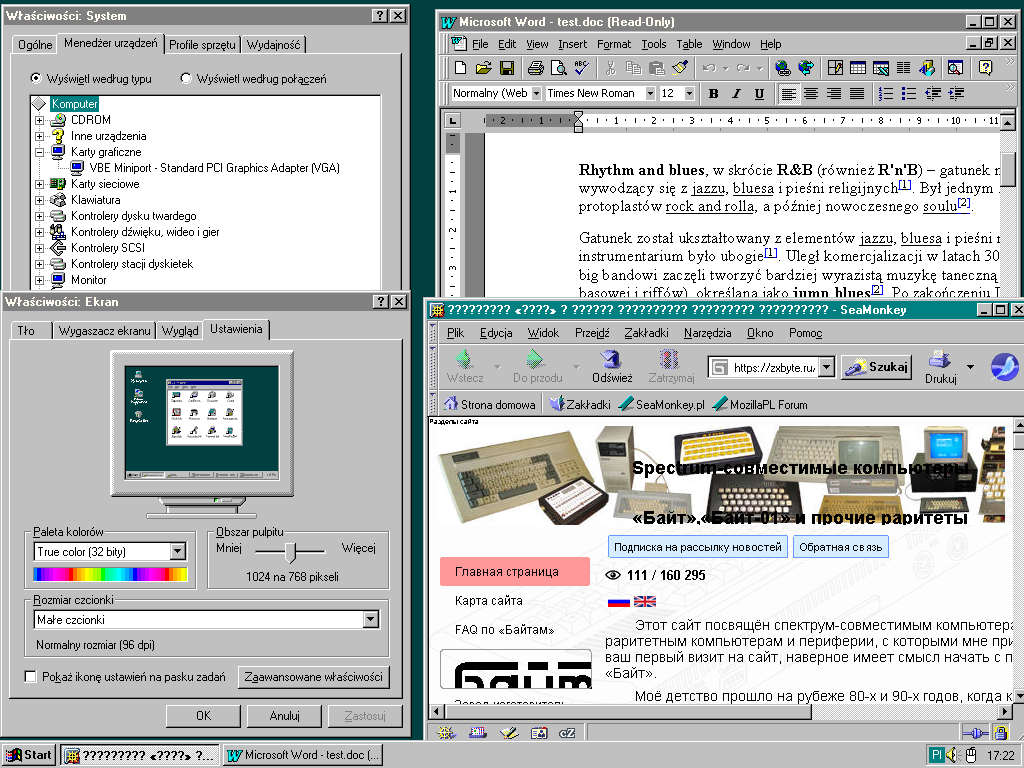This screenshot has height=768, width=1024.
Task: Click Insert Table grid icon in Word
Action: point(858,67)
